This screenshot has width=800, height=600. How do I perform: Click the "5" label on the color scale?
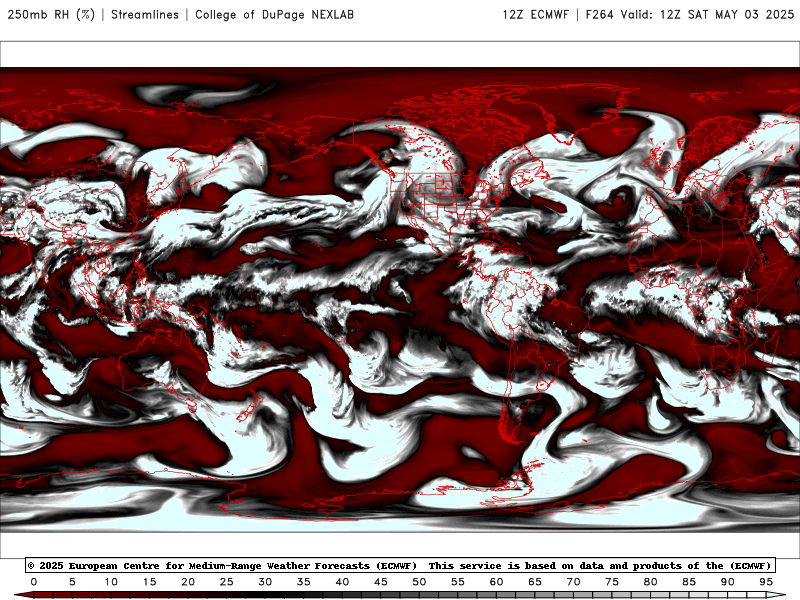[72, 582]
